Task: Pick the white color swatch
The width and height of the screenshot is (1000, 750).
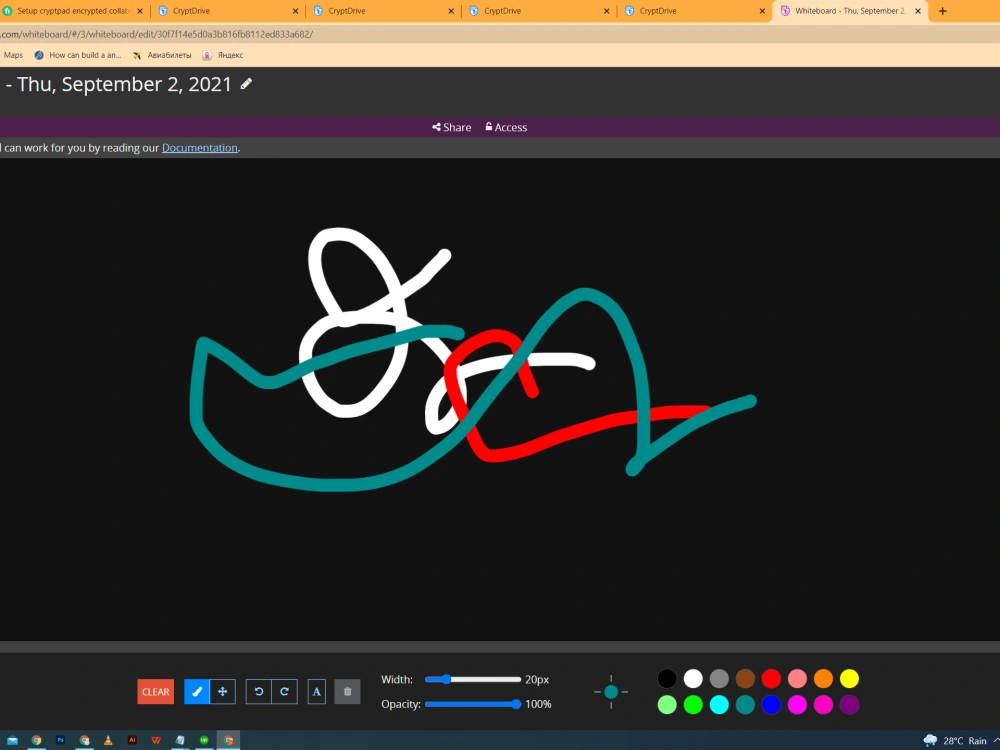Action: [x=693, y=679]
